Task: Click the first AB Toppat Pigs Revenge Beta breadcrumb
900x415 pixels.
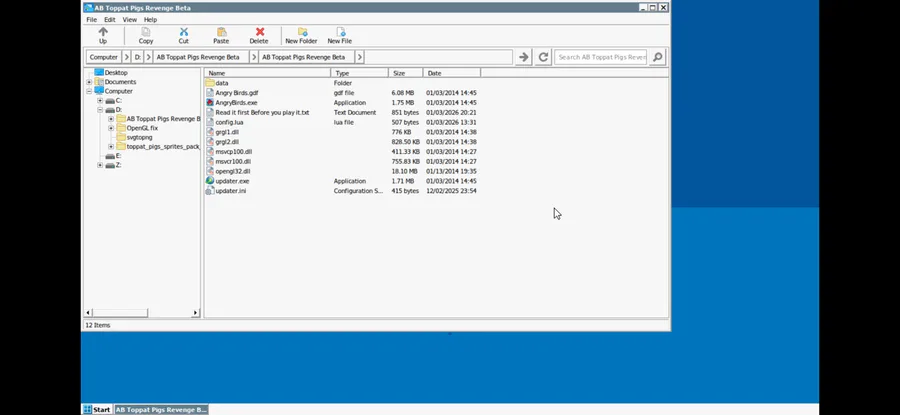Action: click(x=201, y=57)
